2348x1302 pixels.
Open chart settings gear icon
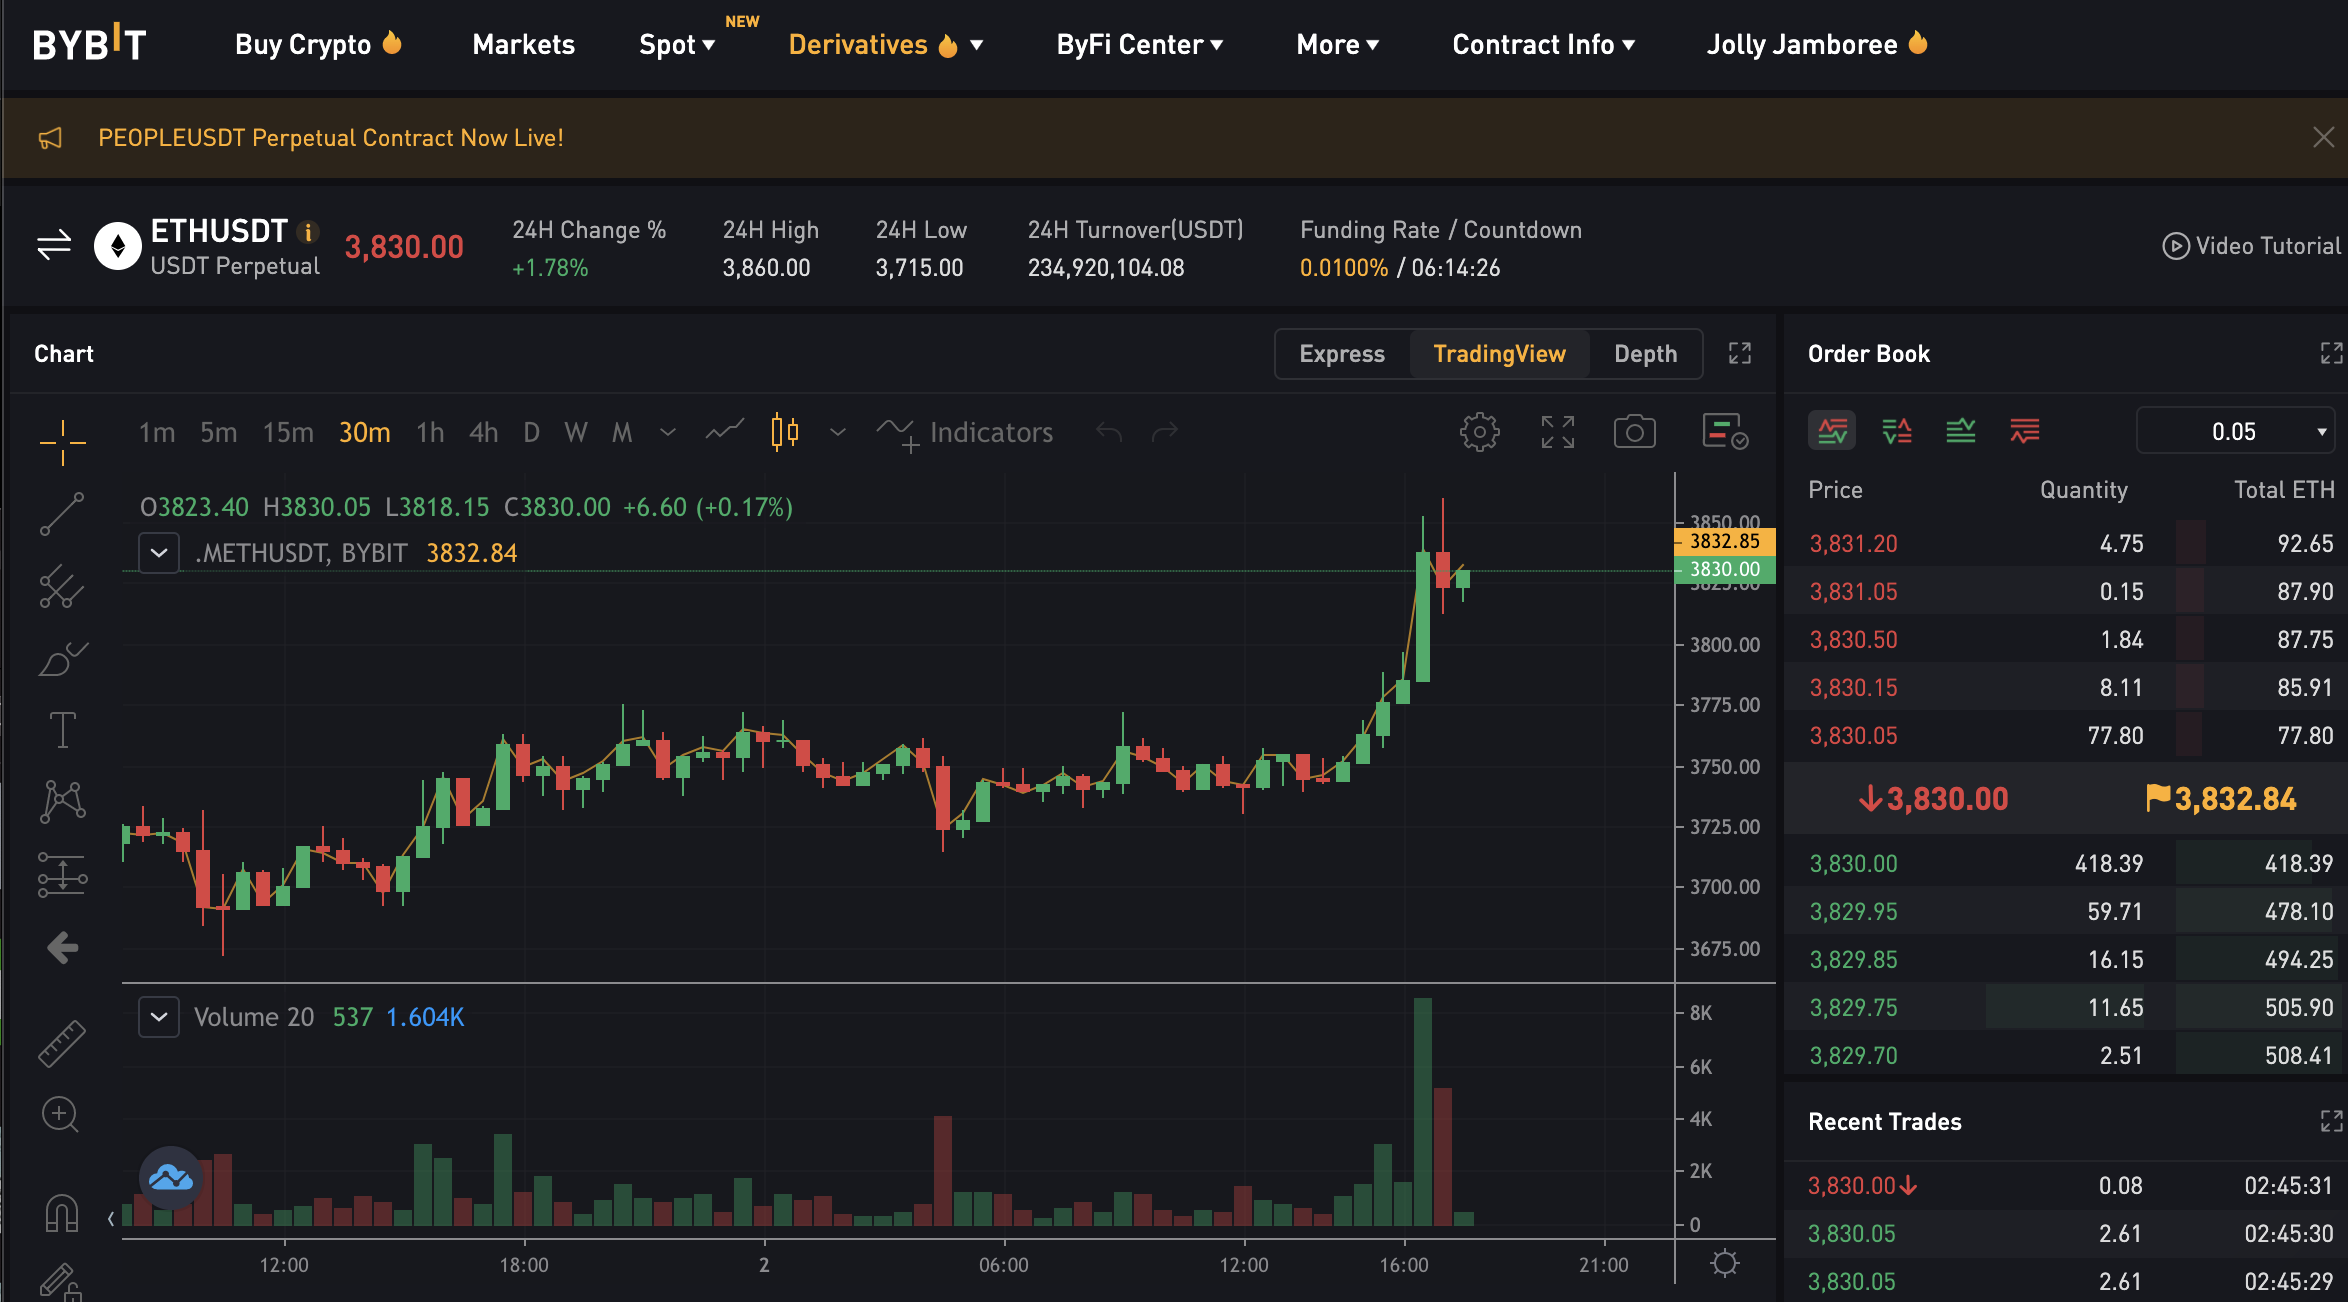coord(1479,432)
